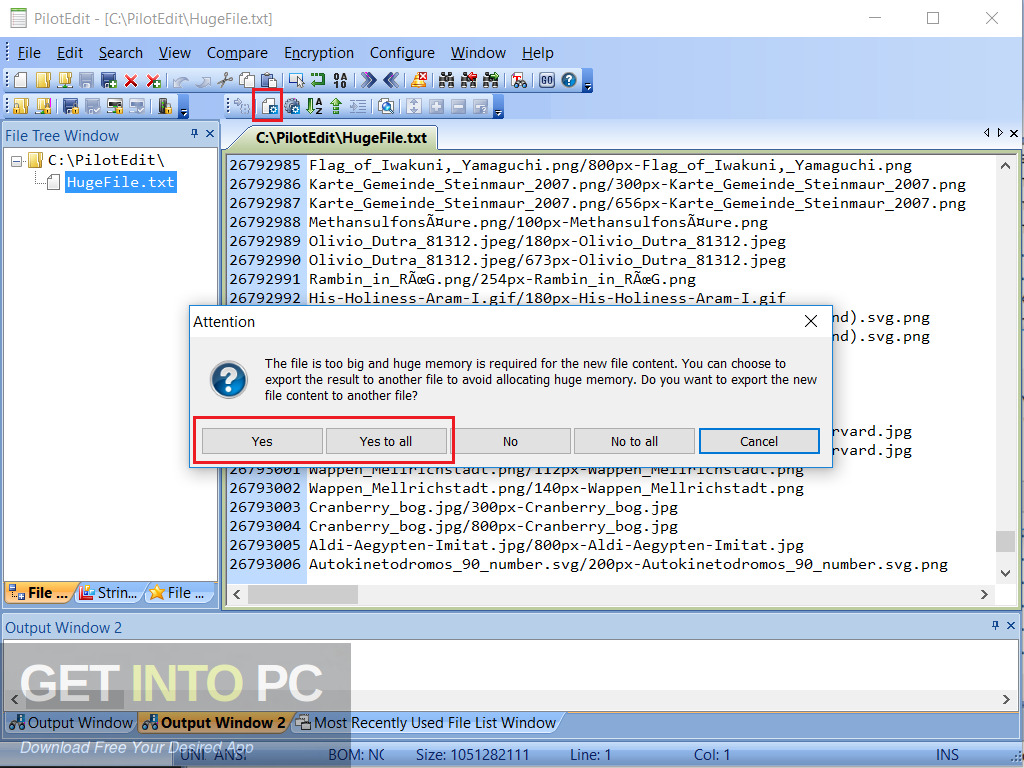Open Find with binoculars icon
Screen dimensions: 1024x768
[447, 80]
